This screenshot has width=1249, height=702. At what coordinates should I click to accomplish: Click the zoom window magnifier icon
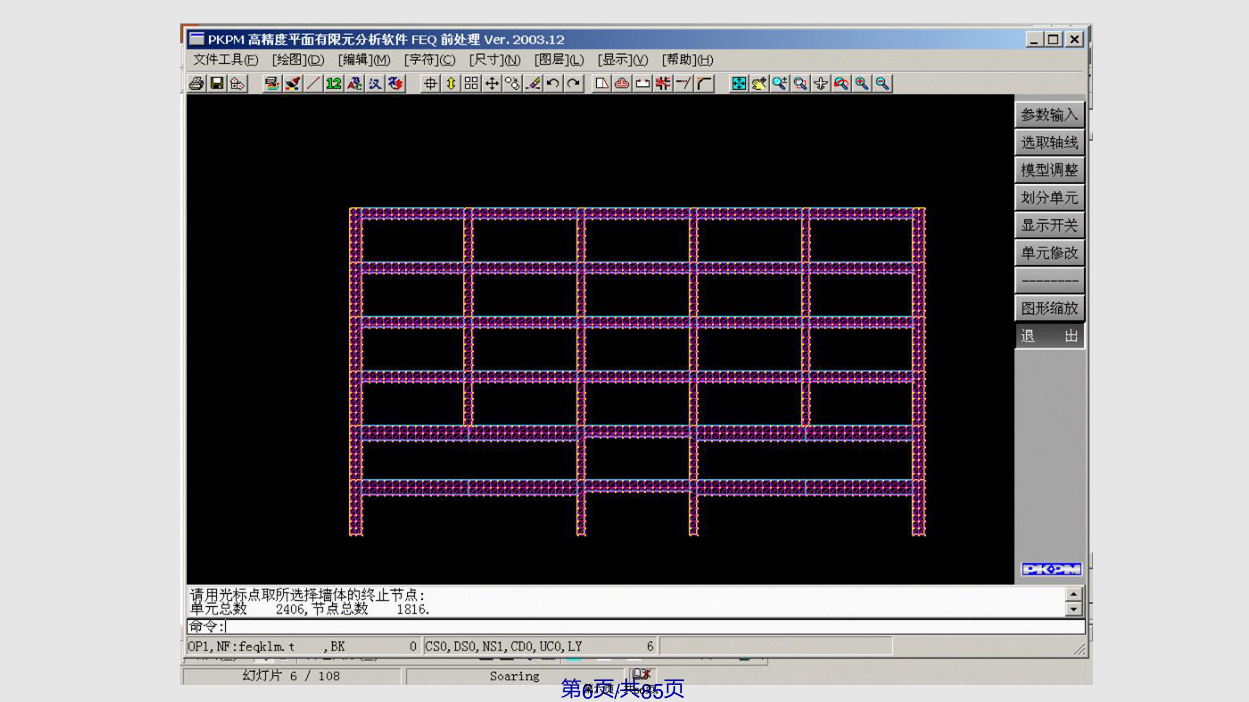(x=801, y=84)
